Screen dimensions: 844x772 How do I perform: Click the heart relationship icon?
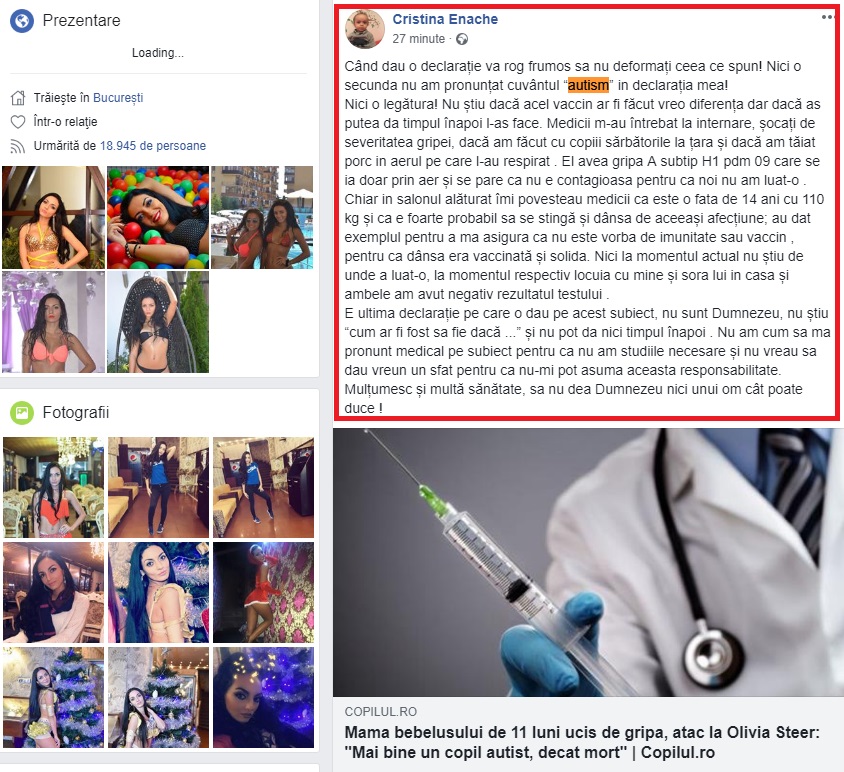[x=18, y=122]
